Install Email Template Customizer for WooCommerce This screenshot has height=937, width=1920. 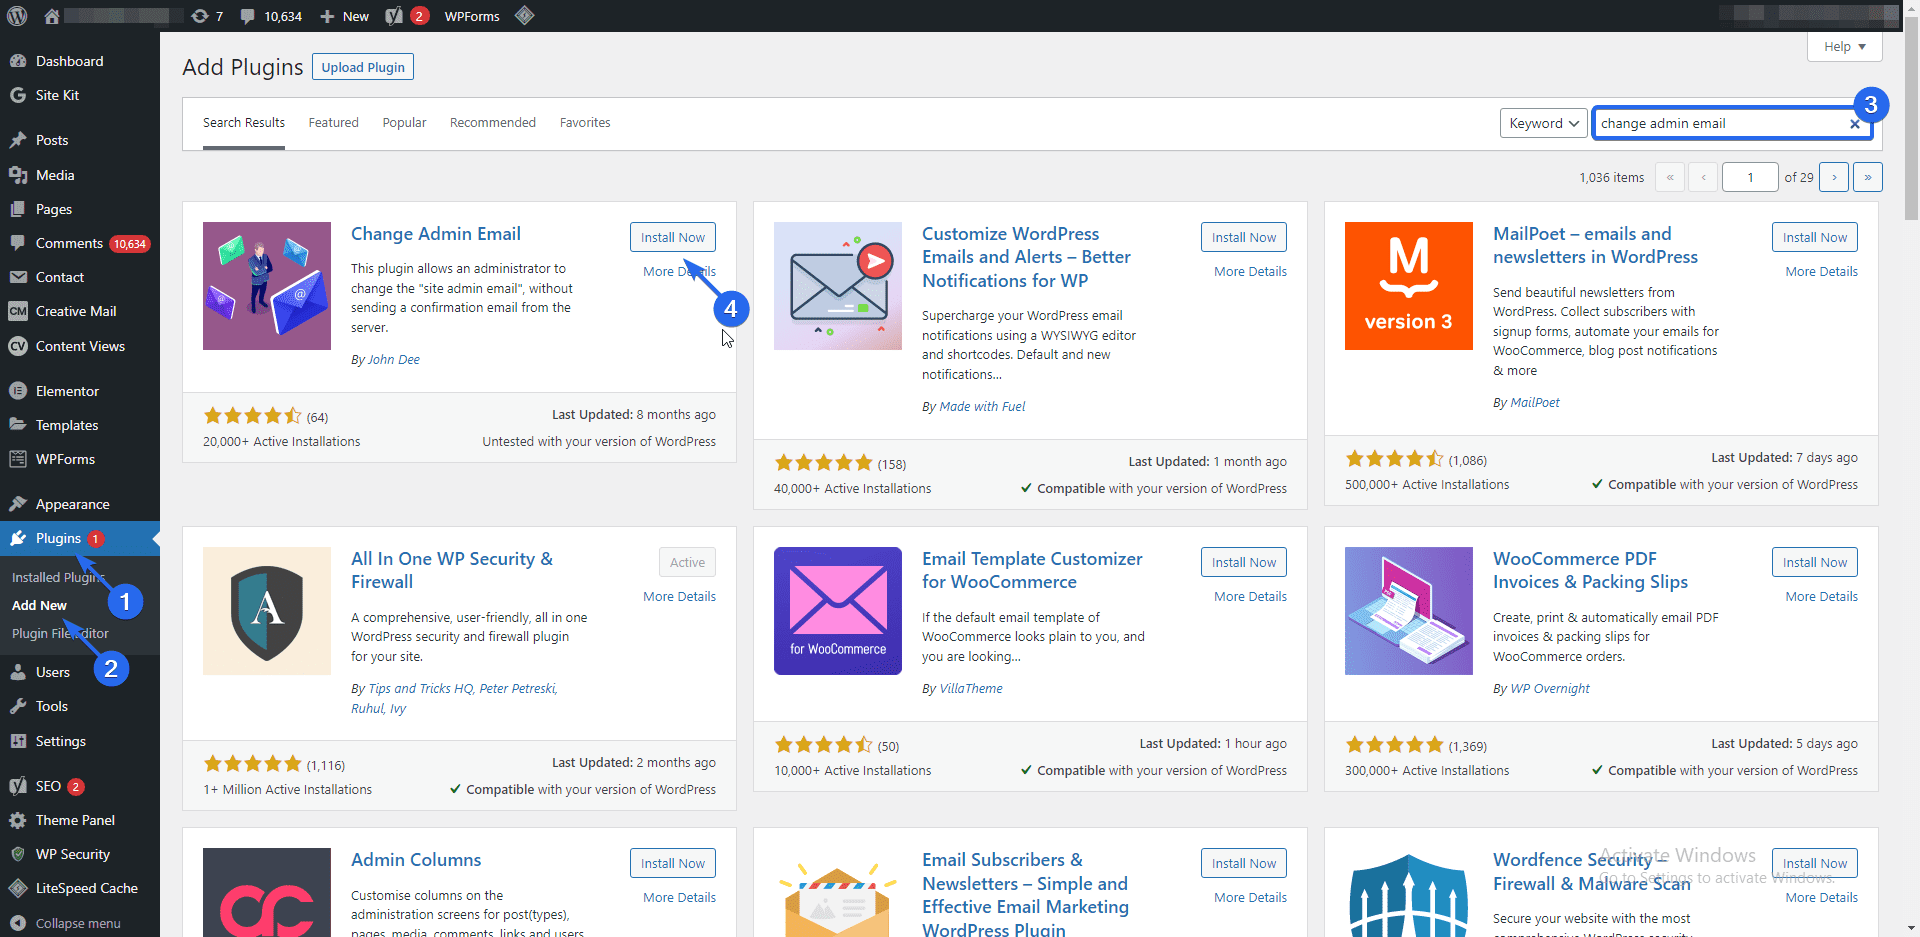(x=1244, y=562)
